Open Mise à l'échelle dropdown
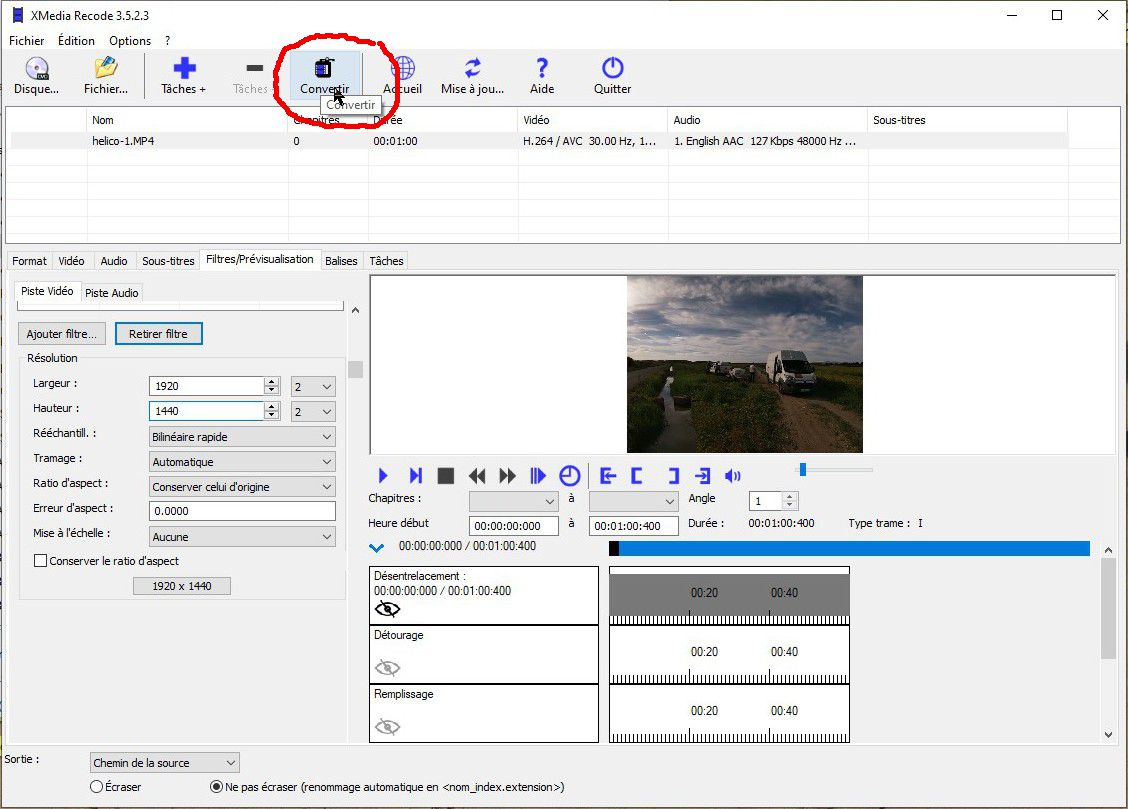This screenshot has width=1128, height=809. [x=242, y=536]
